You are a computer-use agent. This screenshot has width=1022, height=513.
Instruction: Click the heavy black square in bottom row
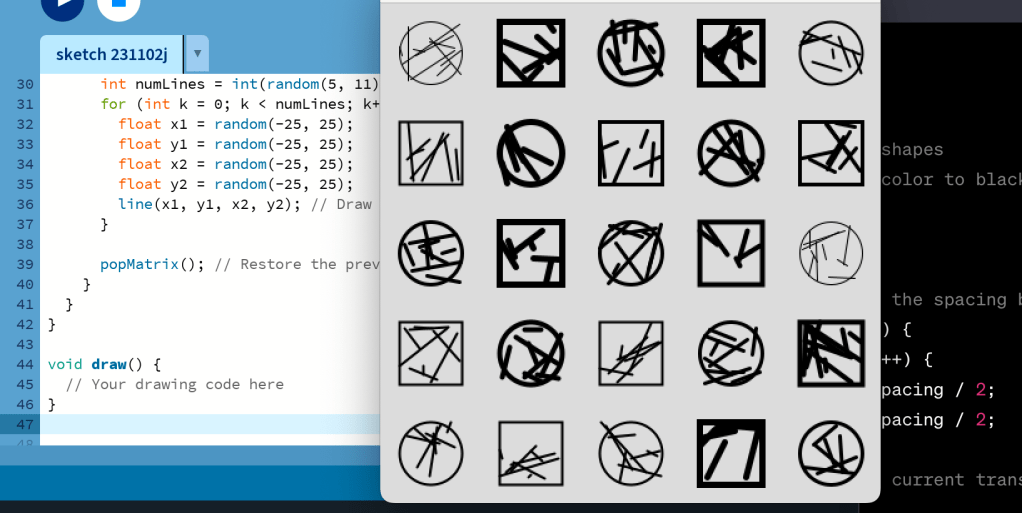tap(731, 453)
